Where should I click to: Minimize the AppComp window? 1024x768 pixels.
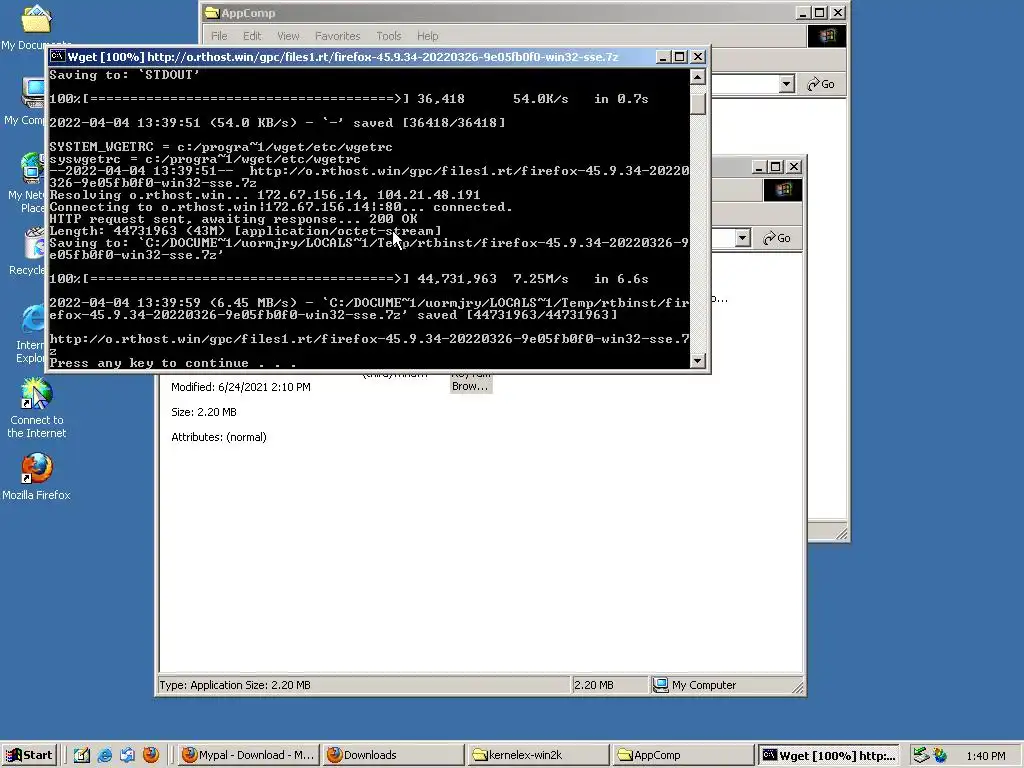point(804,12)
